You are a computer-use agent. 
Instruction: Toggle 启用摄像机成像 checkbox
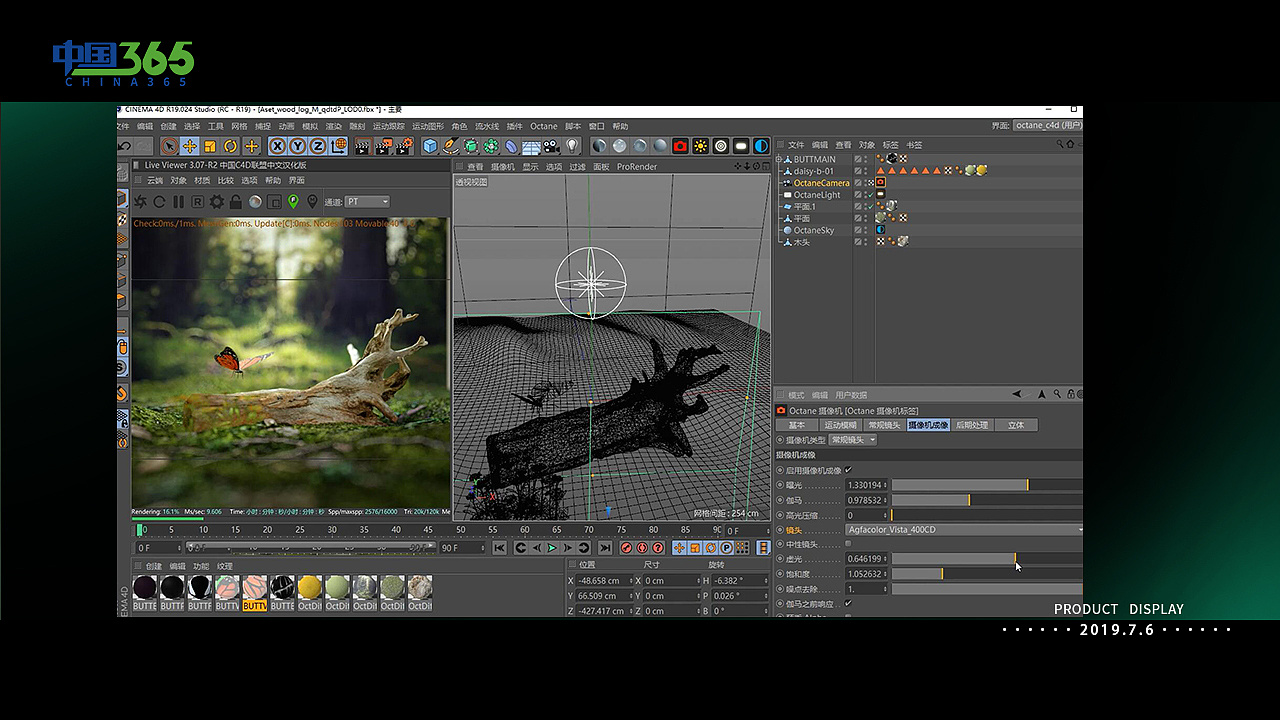(x=849, y=470)
